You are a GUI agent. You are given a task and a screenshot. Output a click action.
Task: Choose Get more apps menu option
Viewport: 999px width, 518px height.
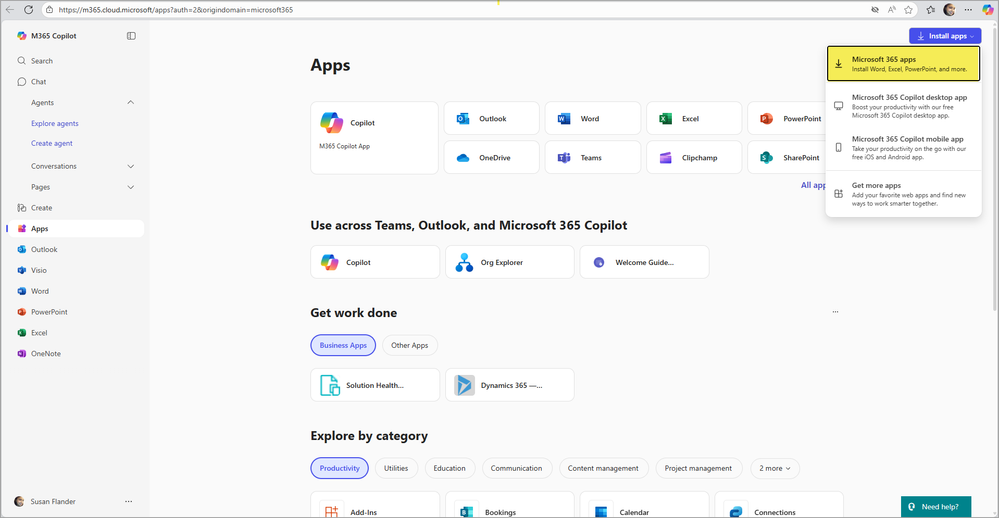pyautogui.click(x=903, y=194)
